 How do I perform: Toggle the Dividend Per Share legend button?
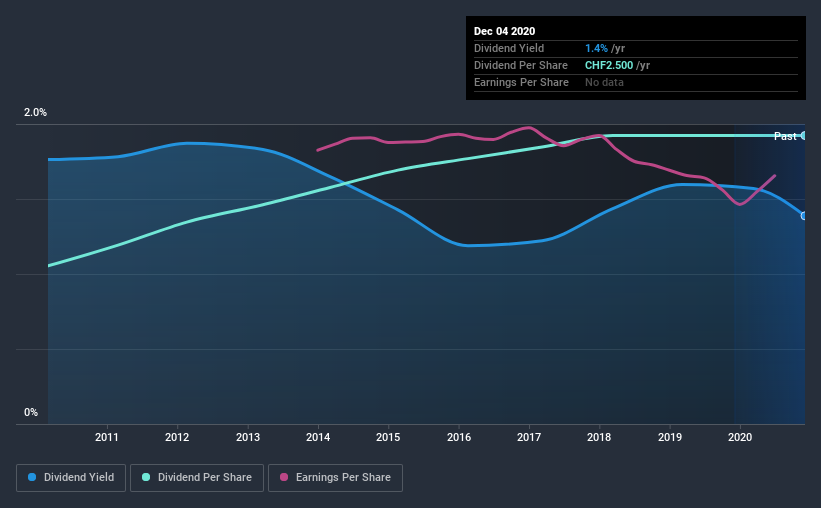197,478
